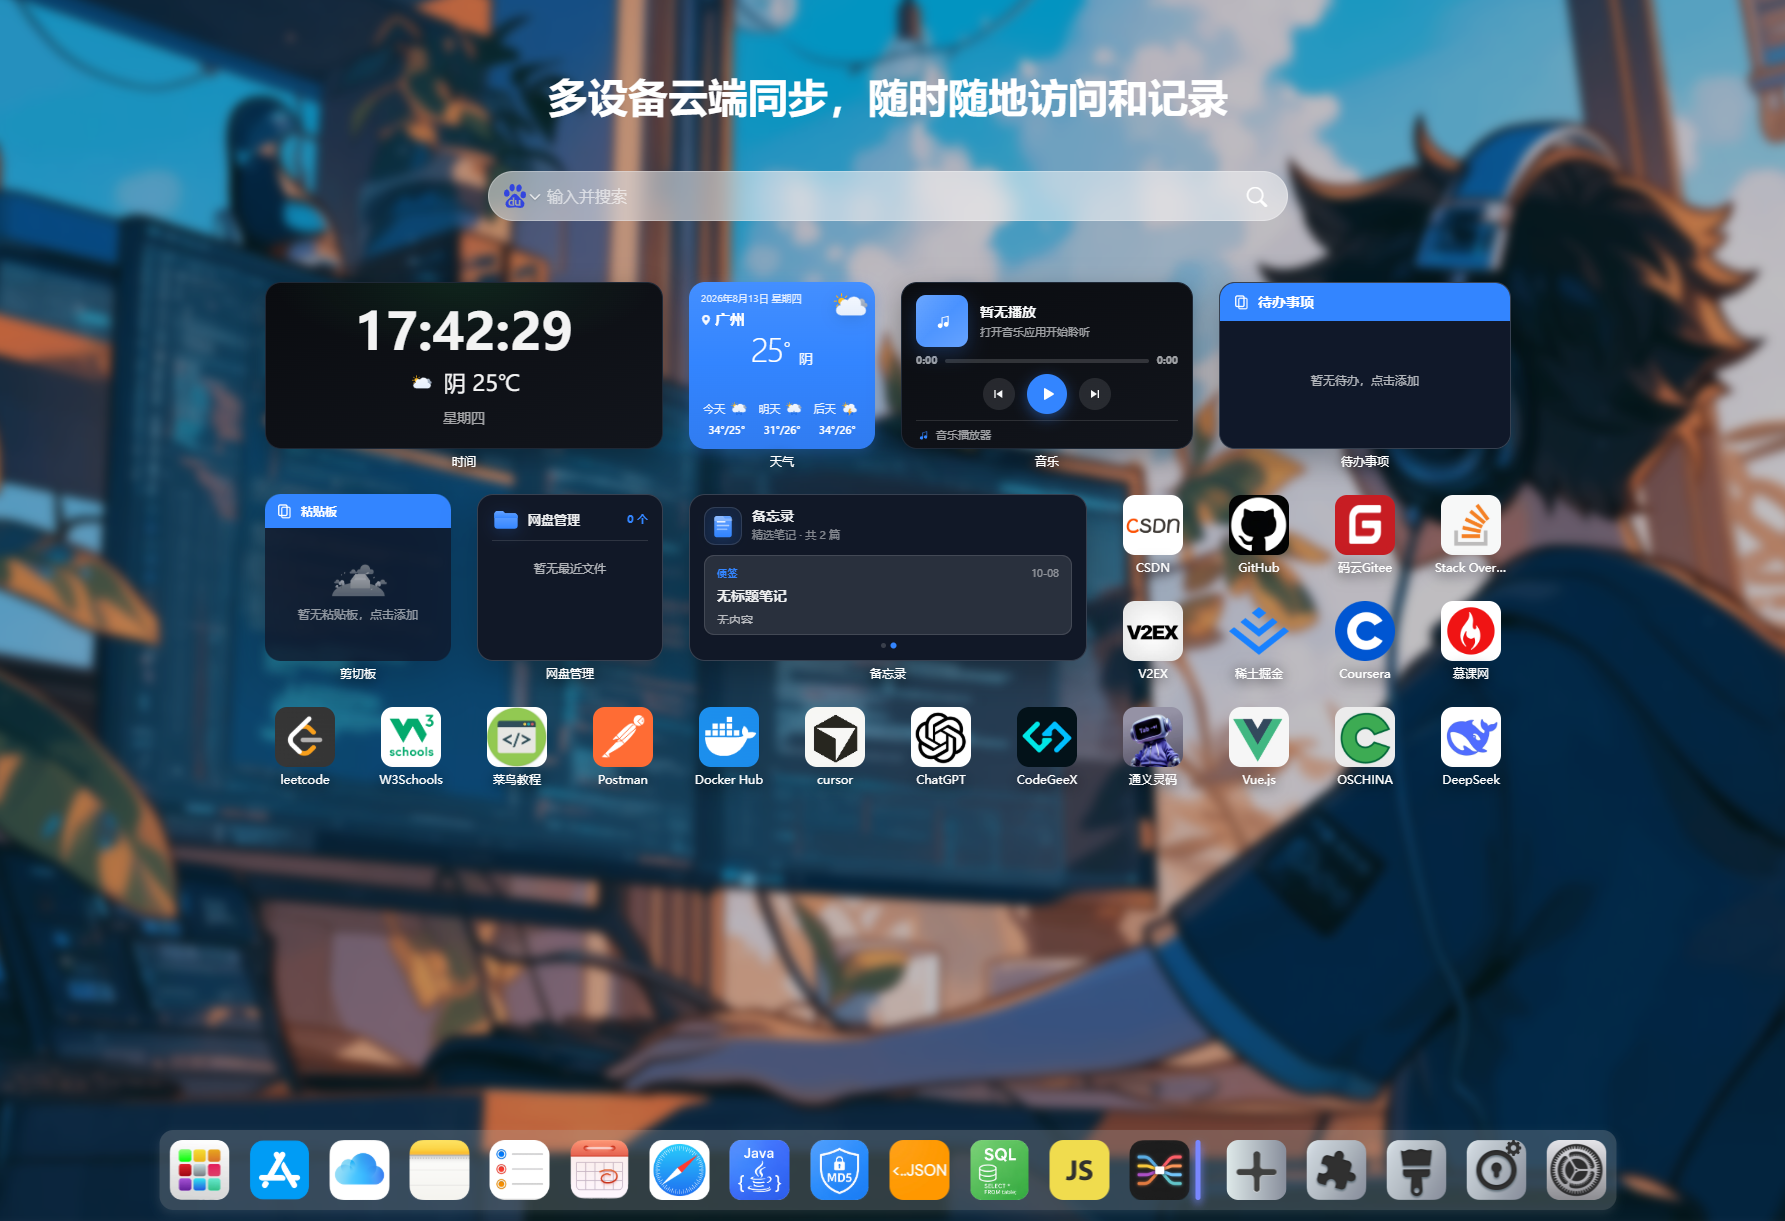Click 暂无粘贴板，点击添加 to add clipboard item
Screen dimensions: 1785x1221
pos(358,615)
